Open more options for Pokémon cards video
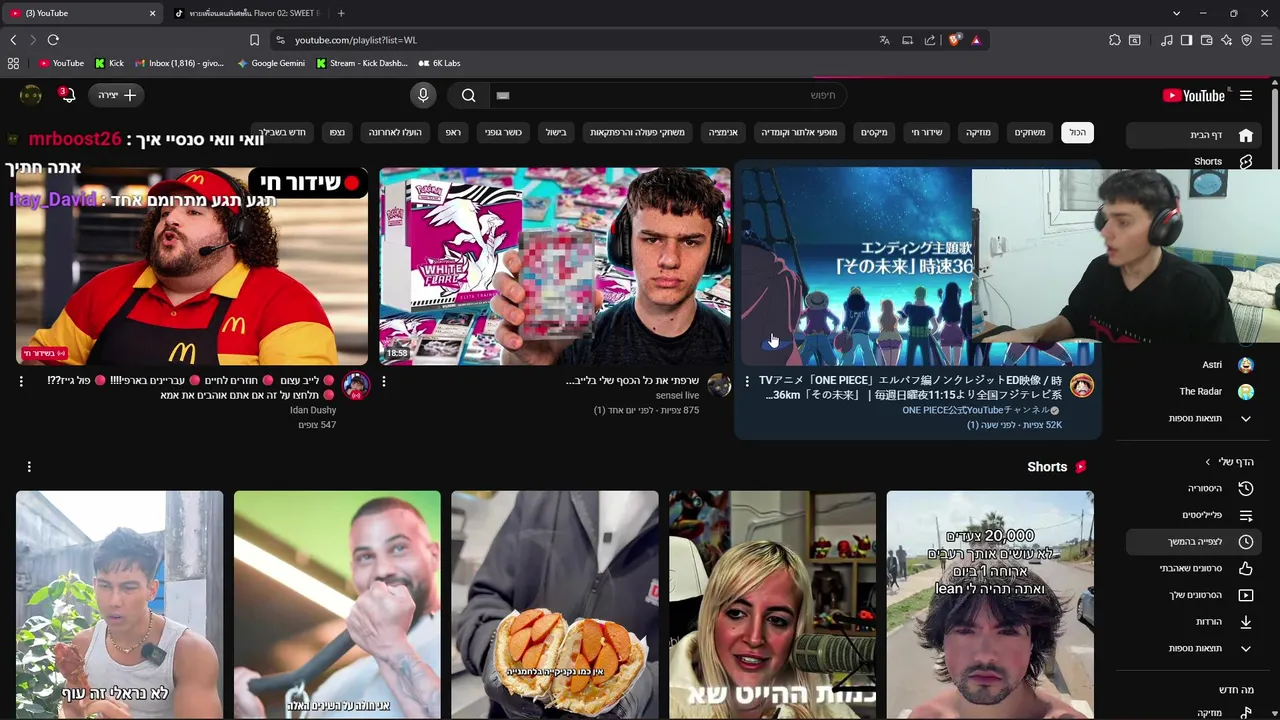Viewport: 1280px width, 720px height. [x=384, y=381]
